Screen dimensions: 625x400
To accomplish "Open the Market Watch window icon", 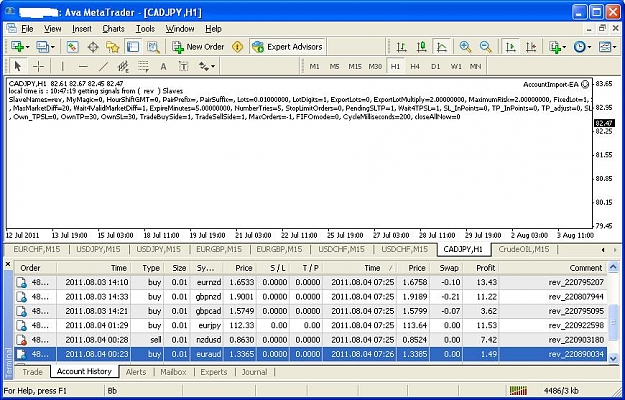I will tap(72, 47).
